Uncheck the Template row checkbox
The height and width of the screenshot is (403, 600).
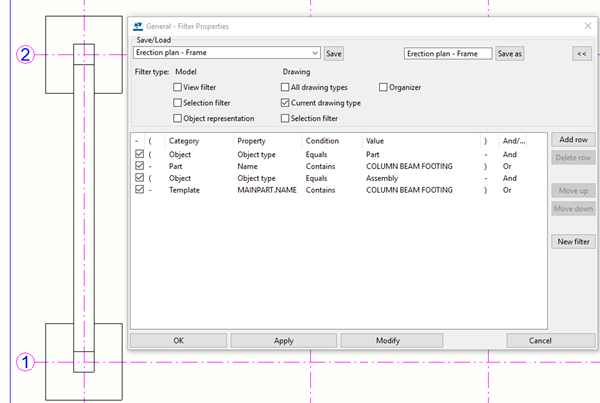pyautogui.click(x=138, y=188)
